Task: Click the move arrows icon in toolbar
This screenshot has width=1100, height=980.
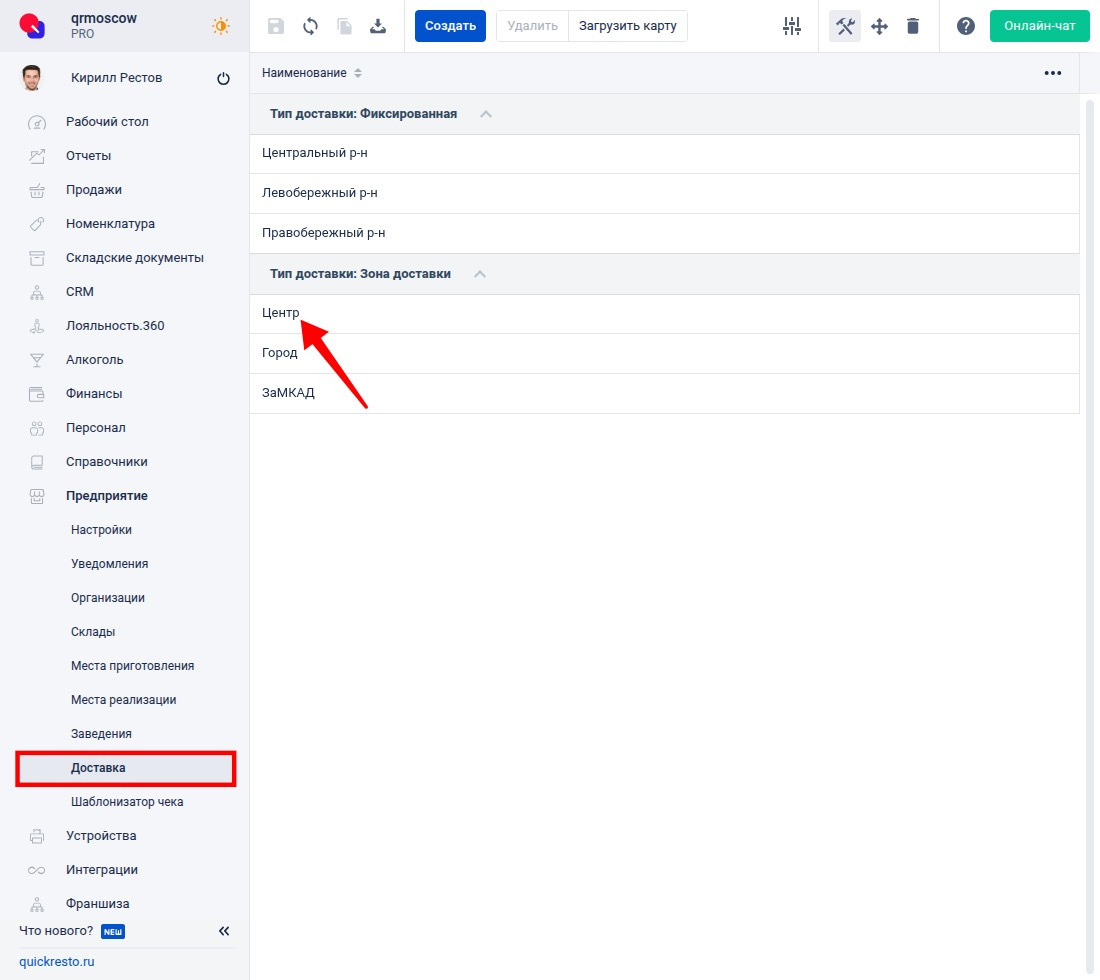Action: (879, 26)
